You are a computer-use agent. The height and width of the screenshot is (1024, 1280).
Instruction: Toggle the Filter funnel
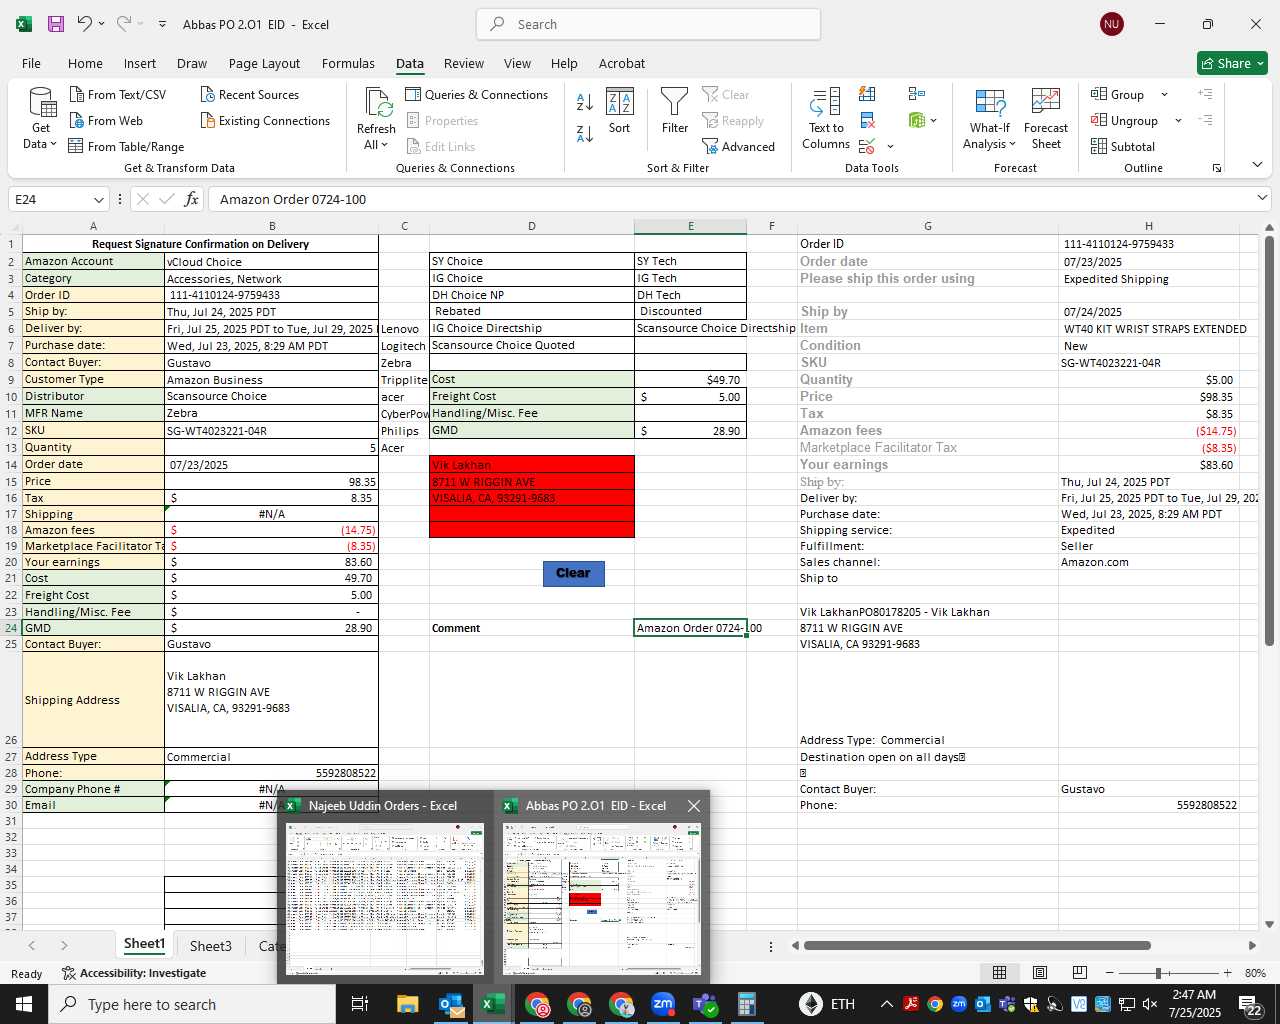675,110
